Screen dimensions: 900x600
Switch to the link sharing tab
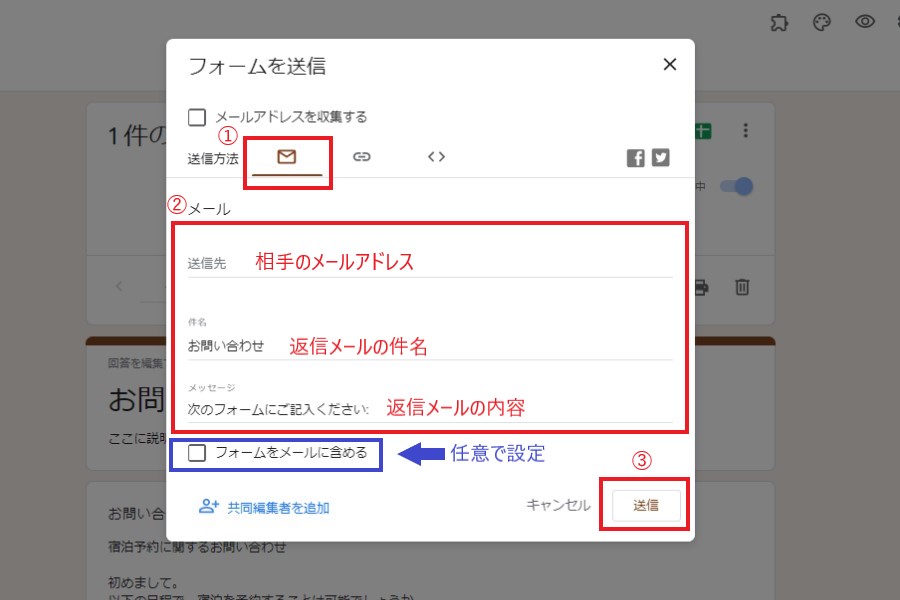point(362,157)
